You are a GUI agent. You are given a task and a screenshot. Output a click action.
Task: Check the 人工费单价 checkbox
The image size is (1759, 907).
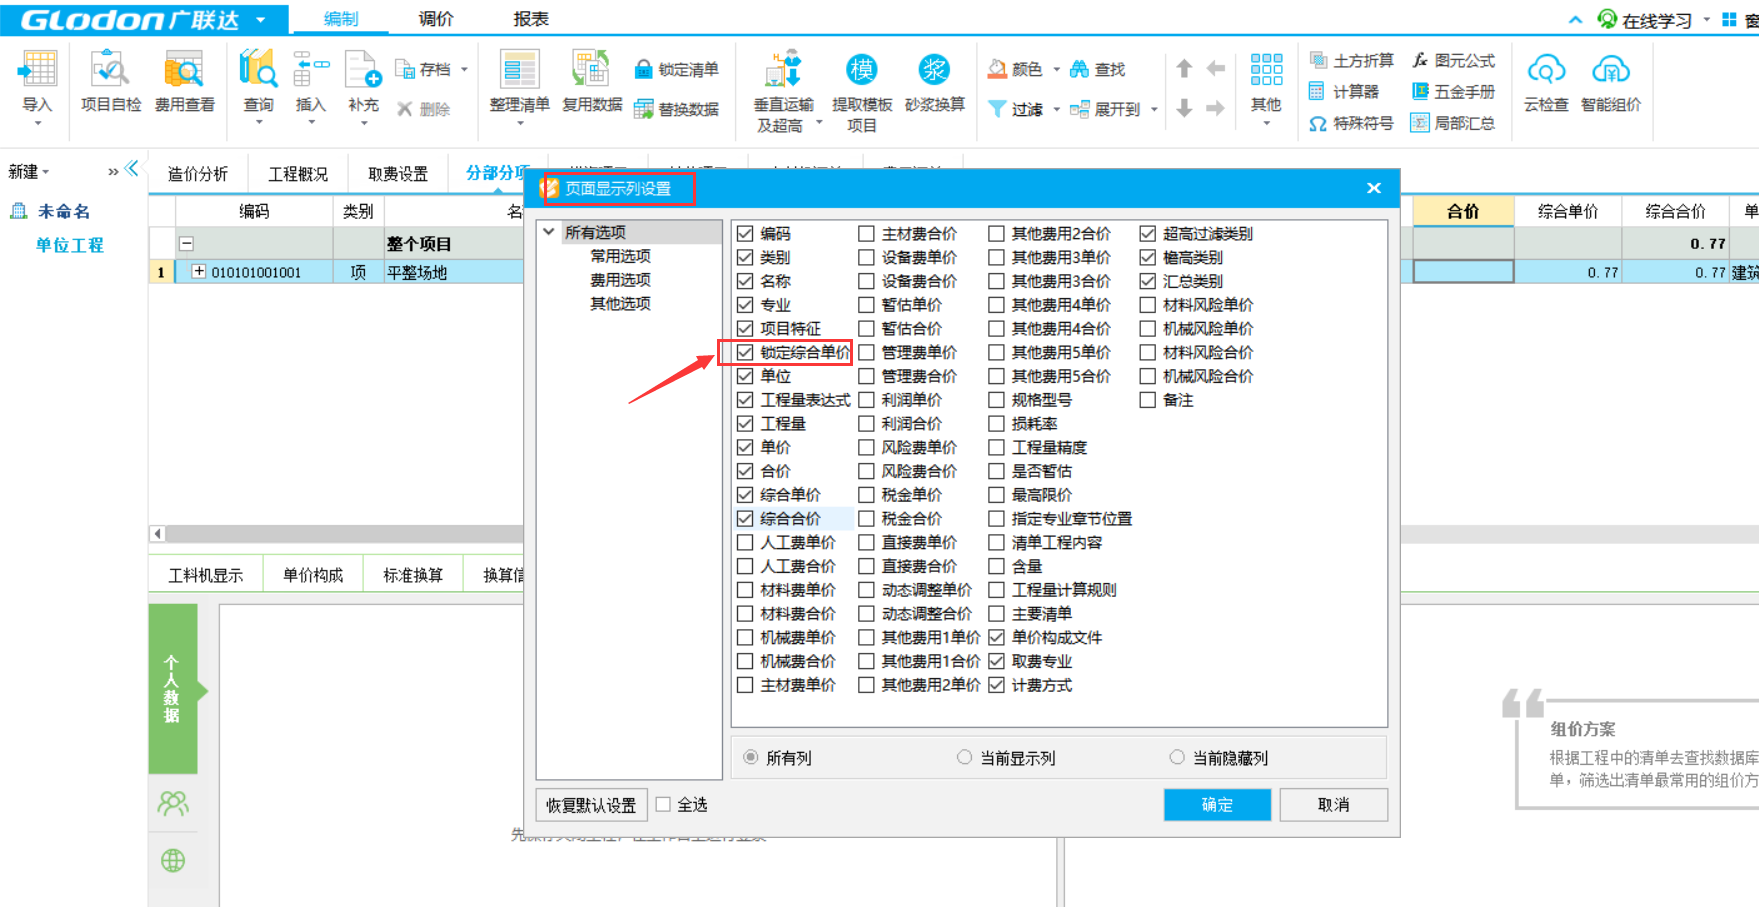click(x=745, y=542)
